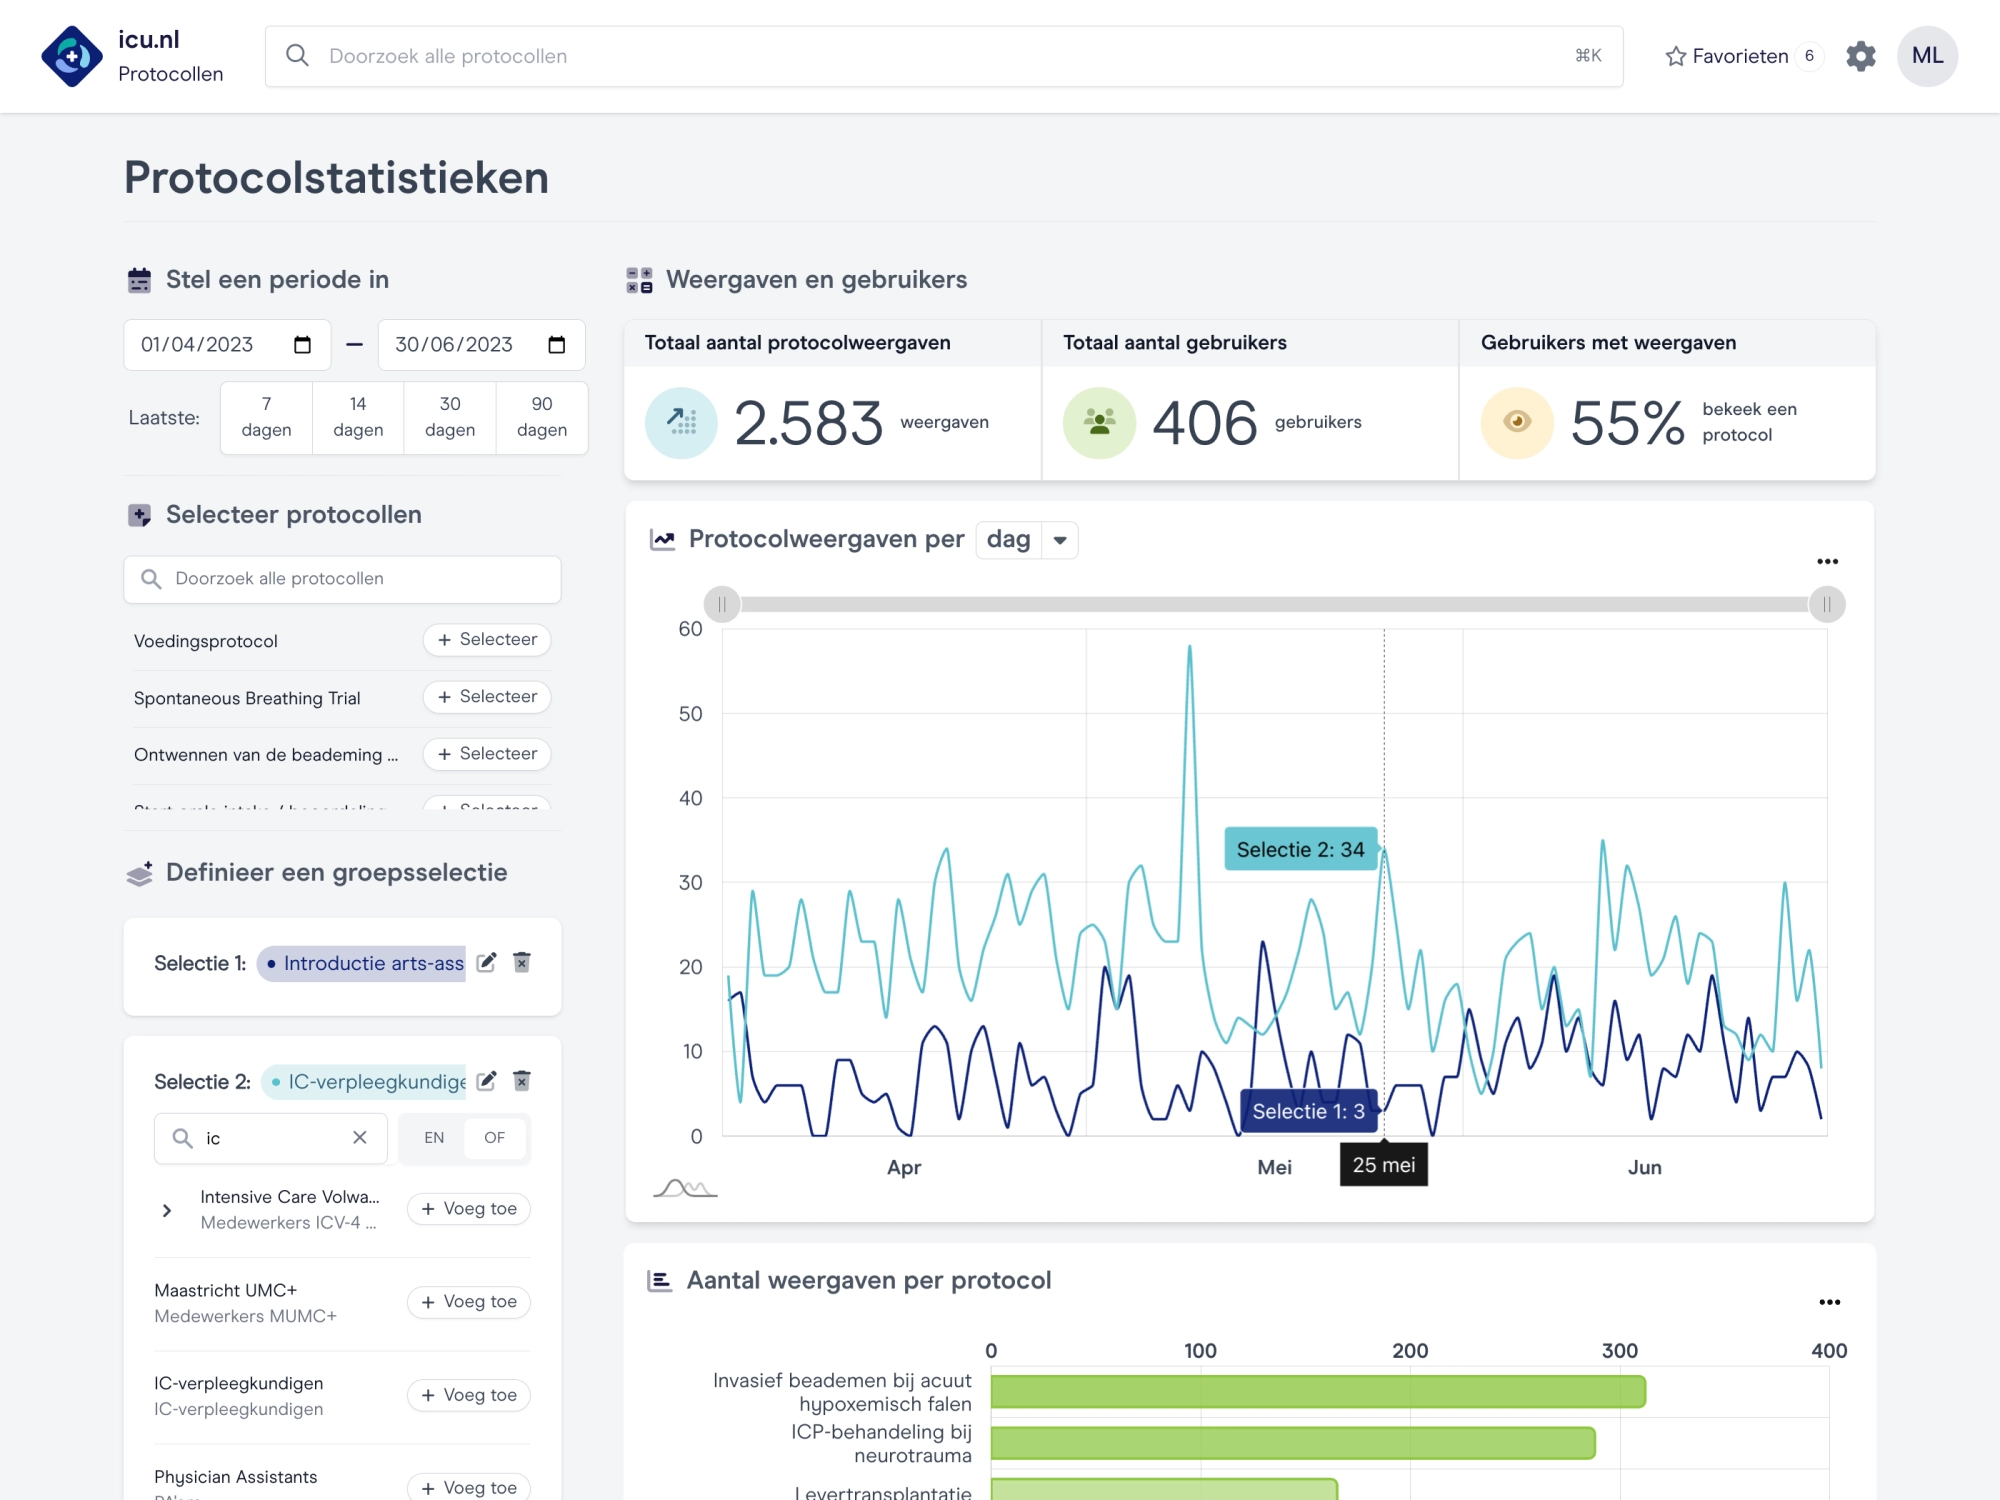Open the calendar picker for the start date

coord(303,344)
